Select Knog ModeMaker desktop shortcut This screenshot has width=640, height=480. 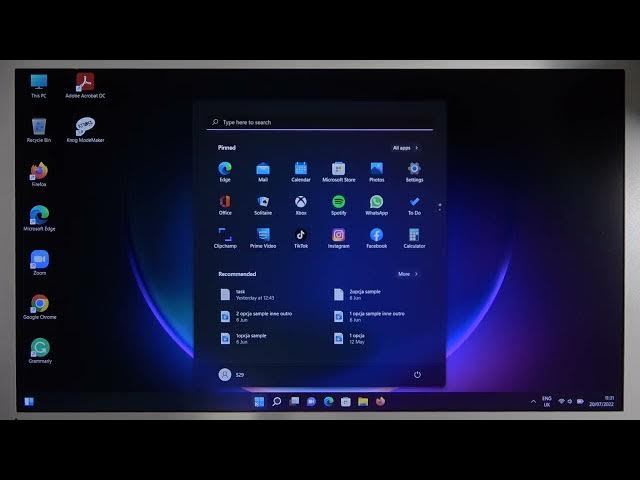pyautogui.click(x=85, y=130)
